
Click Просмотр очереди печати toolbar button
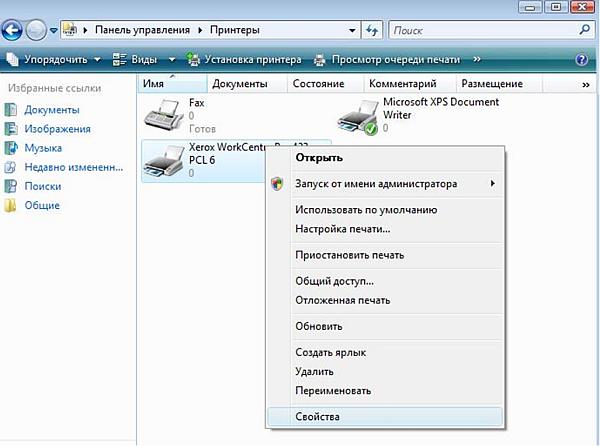tap(389, 59)
